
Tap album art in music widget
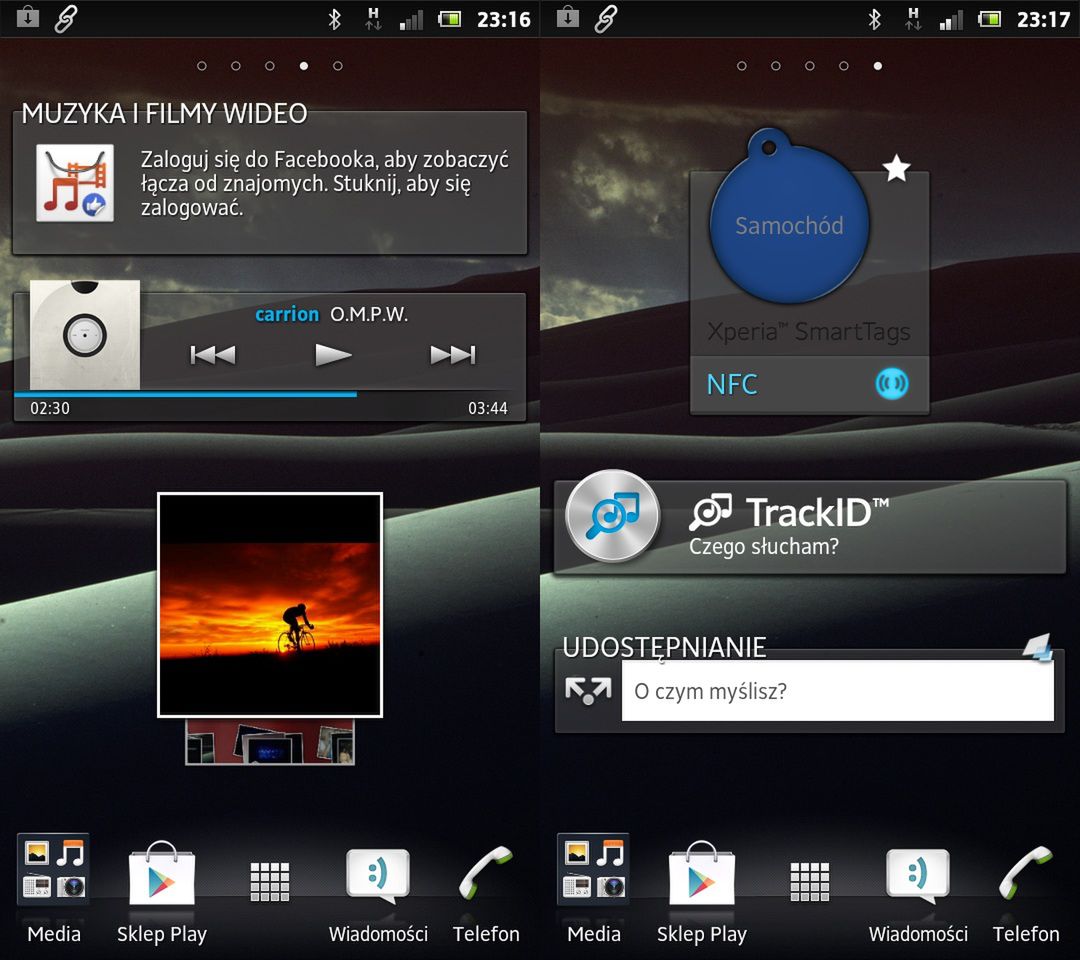pyautogui.click(x=85, y=335)
